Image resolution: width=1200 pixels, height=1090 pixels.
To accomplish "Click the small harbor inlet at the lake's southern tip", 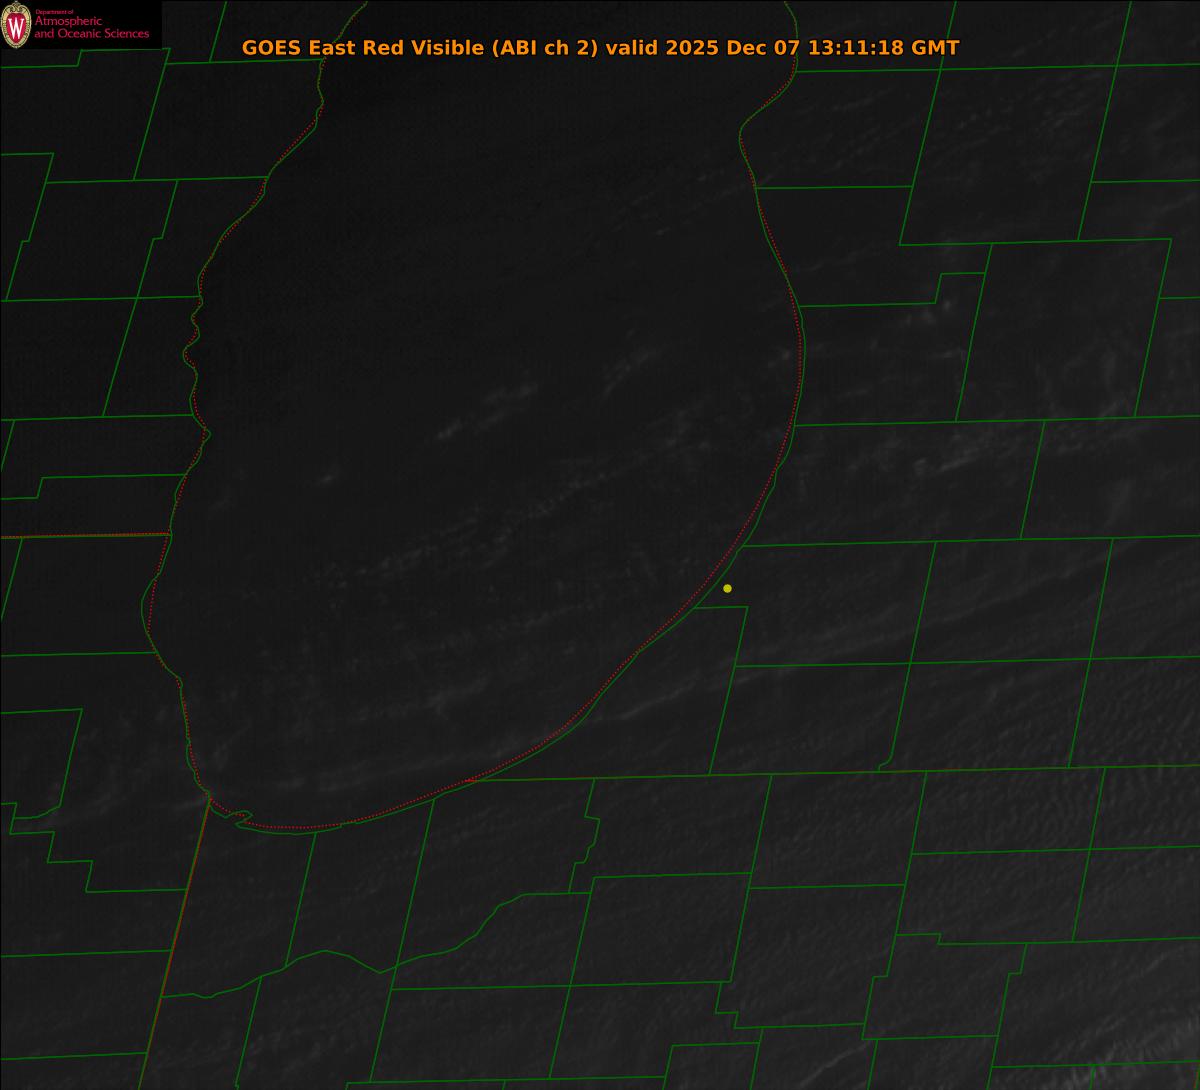I will (x=240, y=818).
